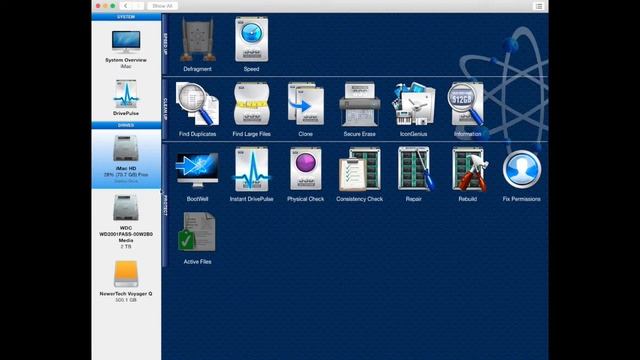Open Fix Permissions tool
640x360 pixels.
pyautogui.click(x=522, y=175)
